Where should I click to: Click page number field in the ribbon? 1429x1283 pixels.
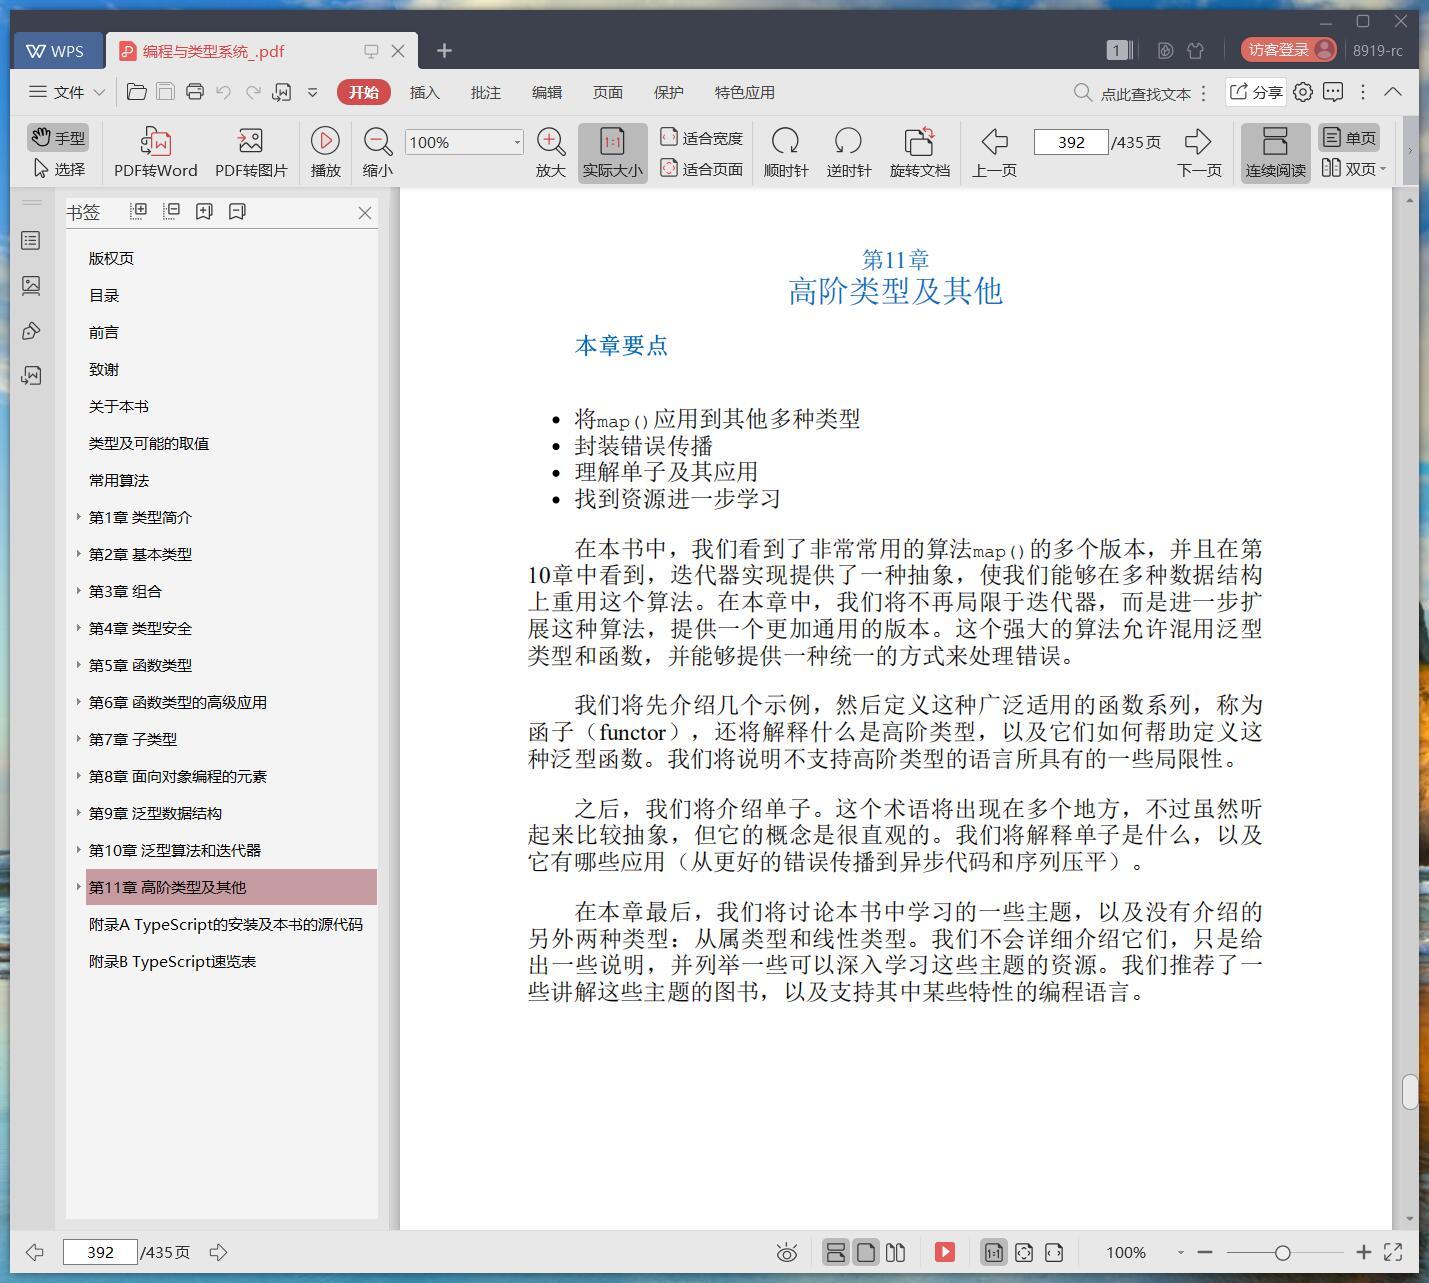pyautogui.click(x=1071, y=142)
